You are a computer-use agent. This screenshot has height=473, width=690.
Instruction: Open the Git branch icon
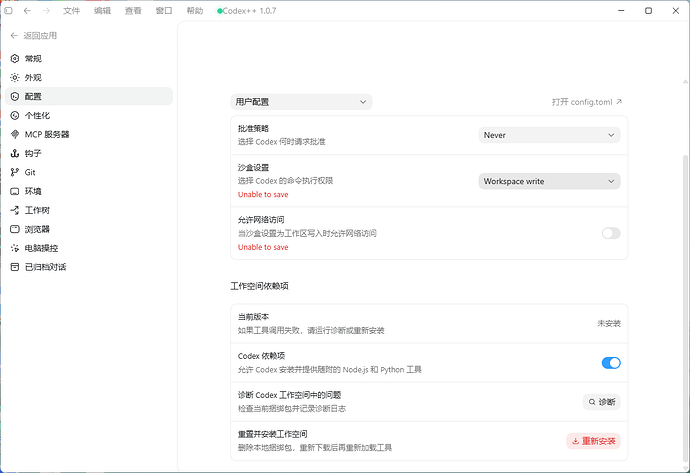pyautogui.click(x=15, y=172)
